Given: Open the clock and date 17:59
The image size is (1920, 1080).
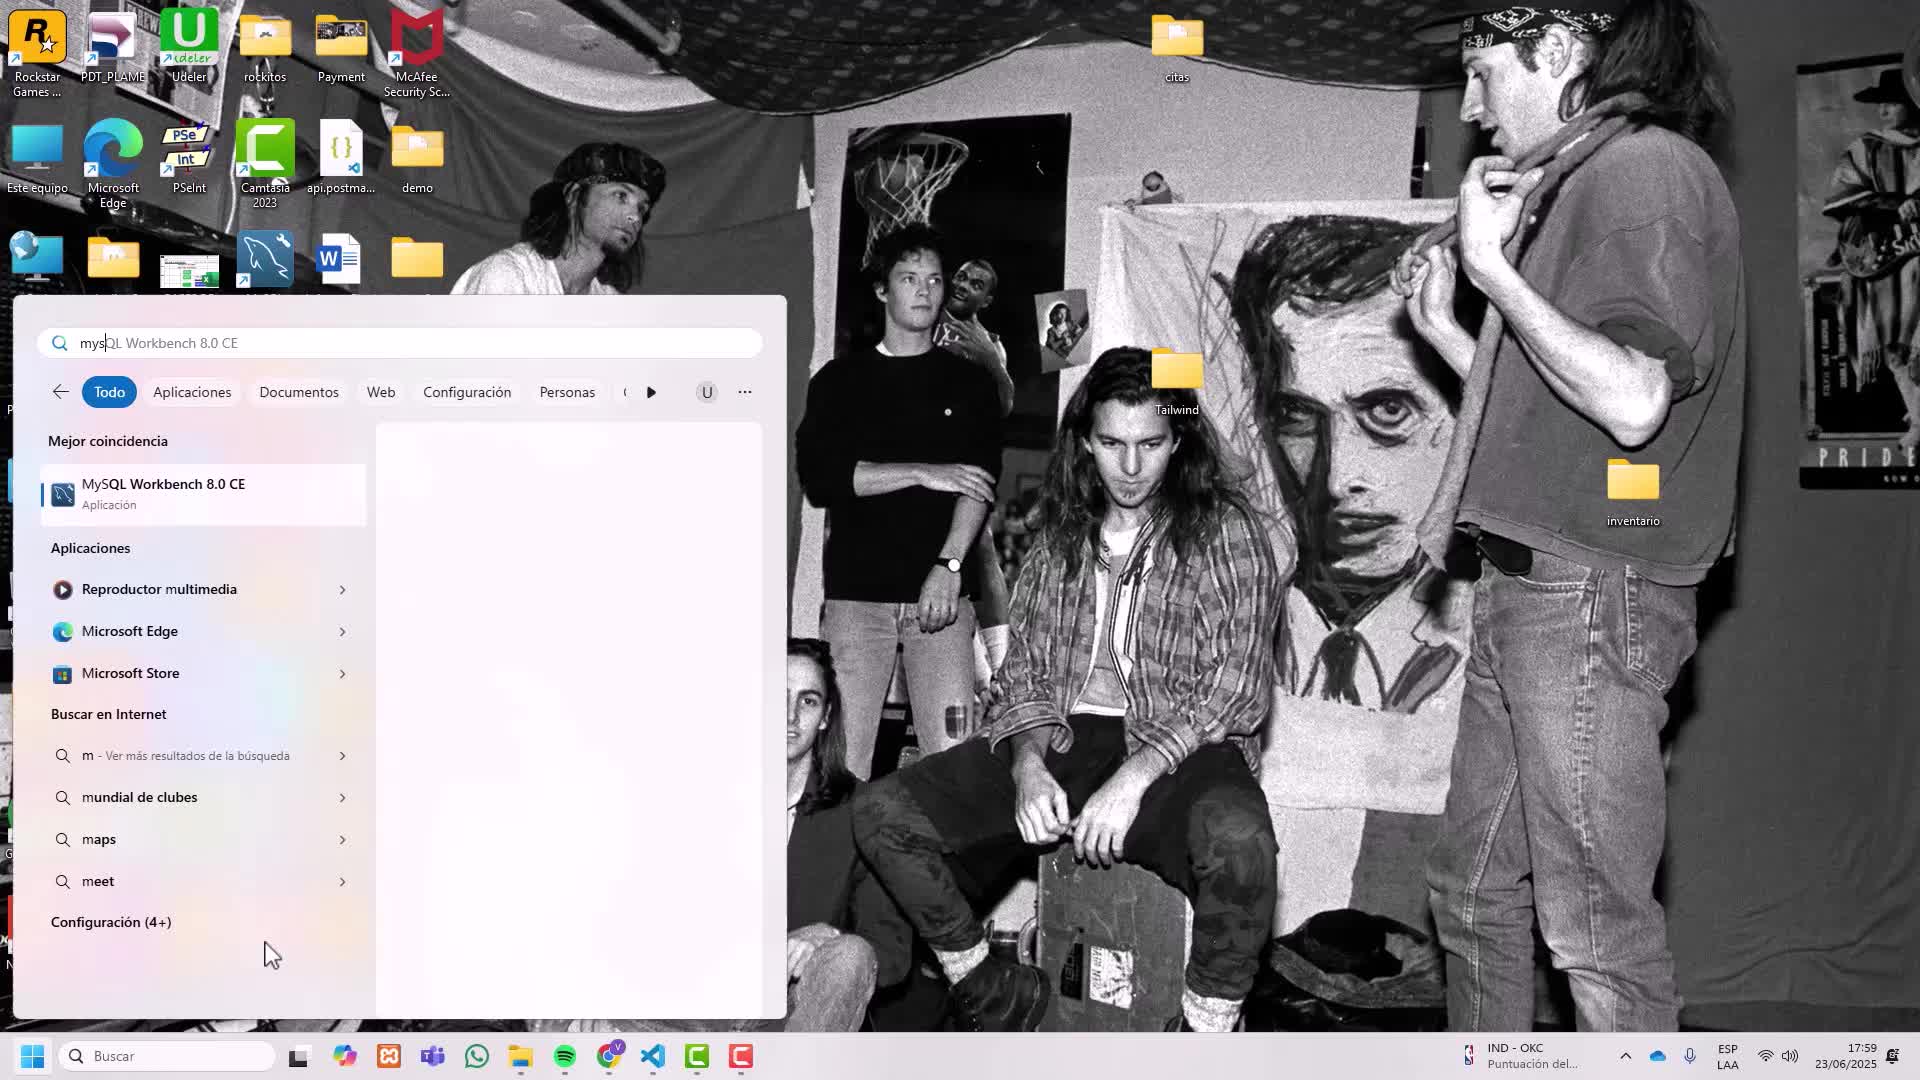Looking at the screenshot, I should 1846,1056.
